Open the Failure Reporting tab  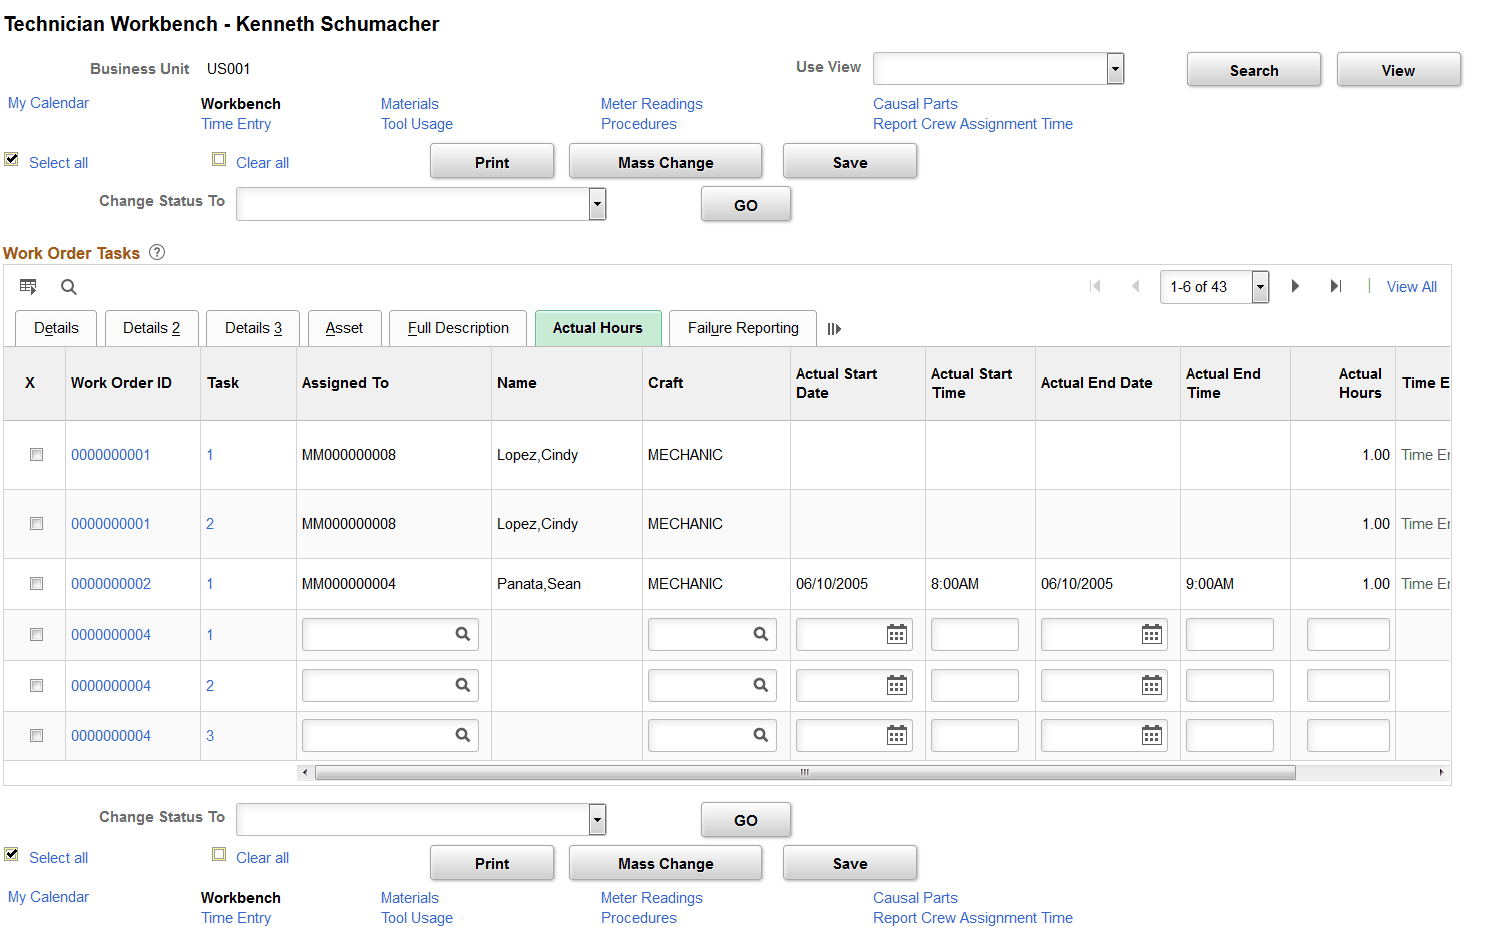742,328
